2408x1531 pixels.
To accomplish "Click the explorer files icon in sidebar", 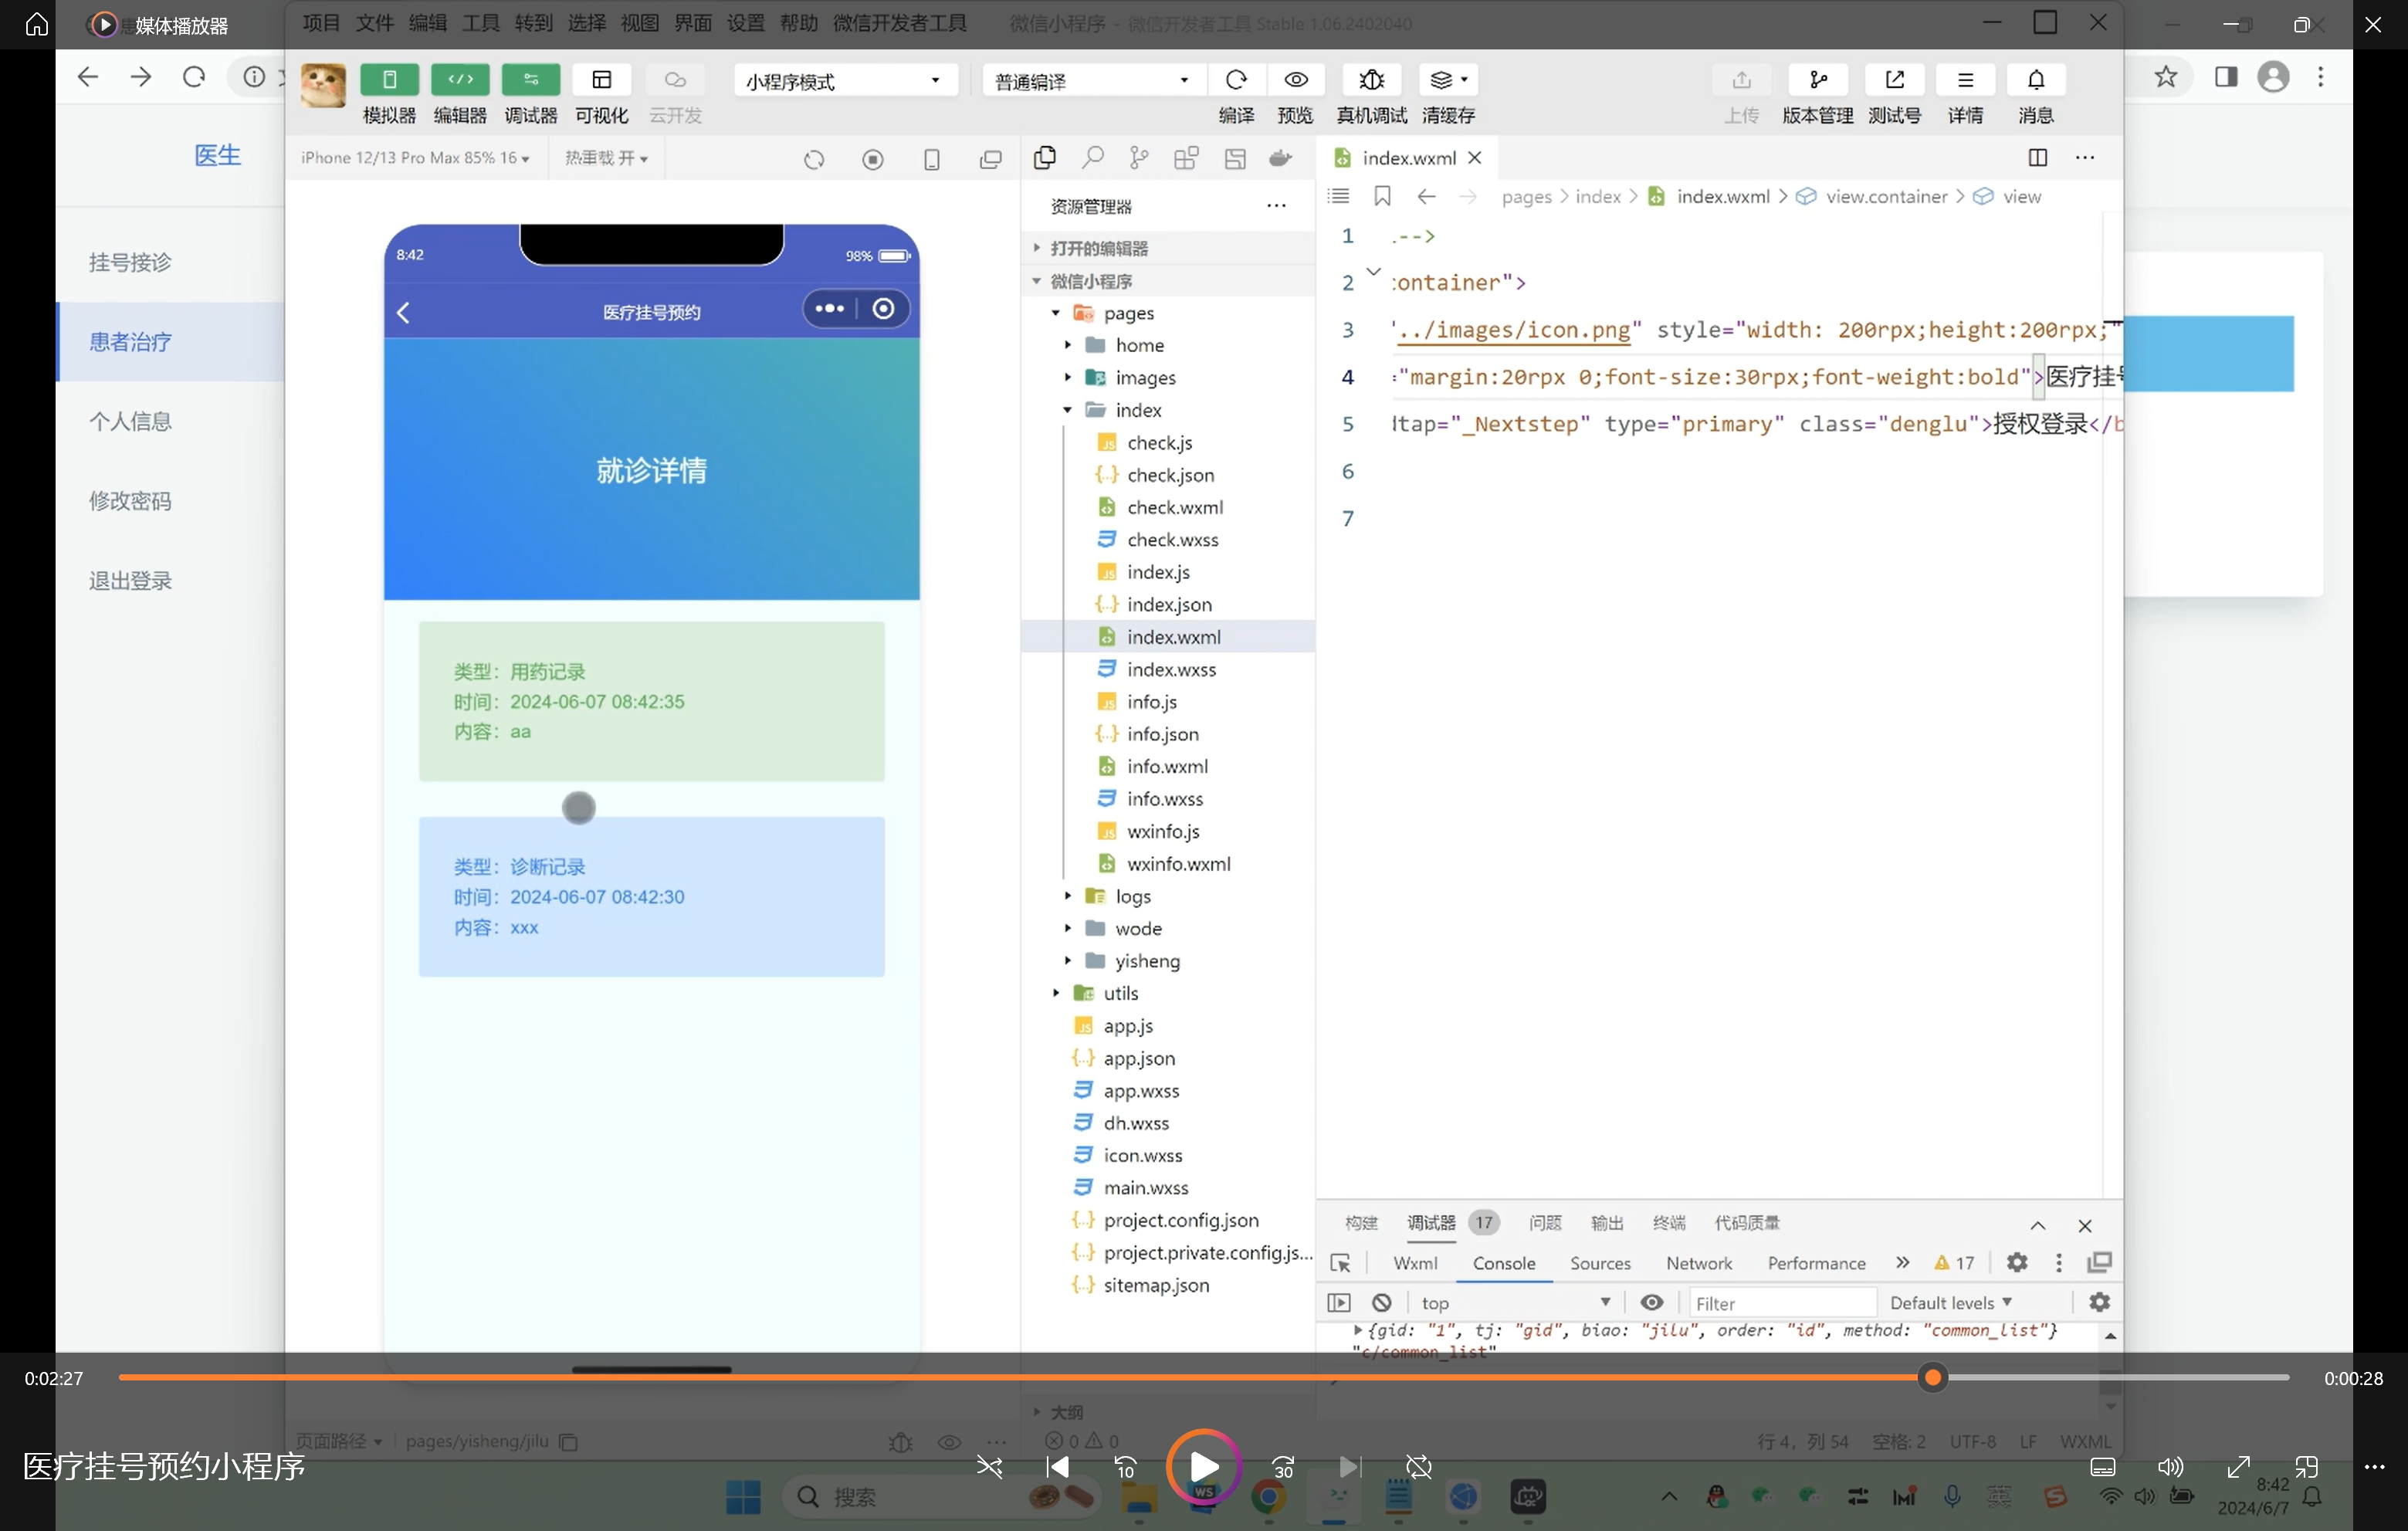I will tap(1044, 158).
